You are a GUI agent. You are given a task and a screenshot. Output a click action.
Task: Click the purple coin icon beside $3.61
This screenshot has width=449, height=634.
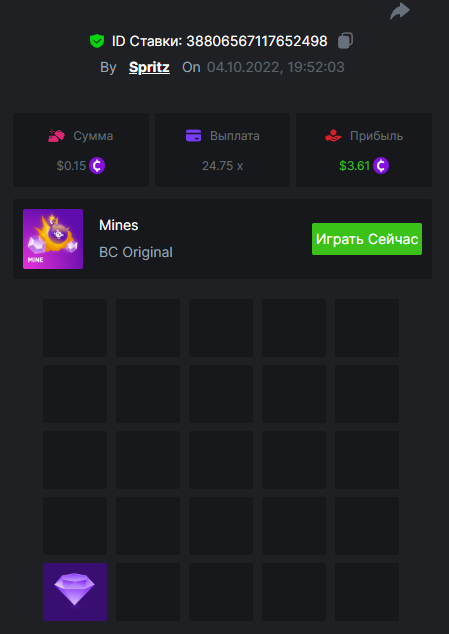point(381,166)
